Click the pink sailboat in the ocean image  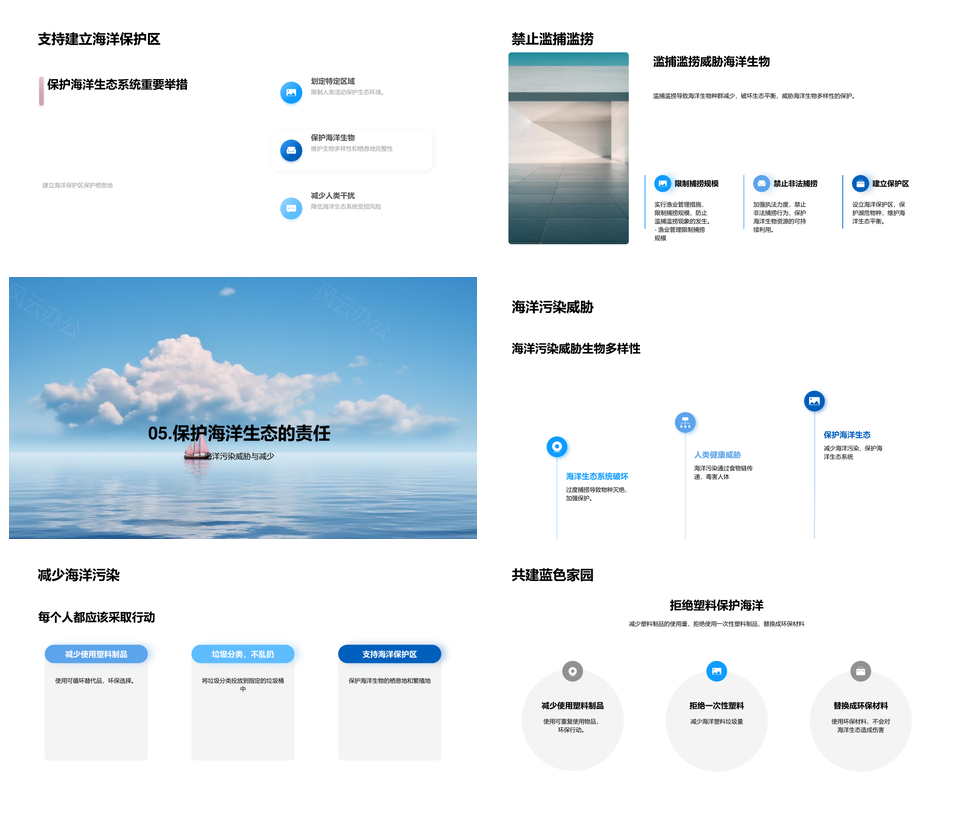(x=197, y=447)
